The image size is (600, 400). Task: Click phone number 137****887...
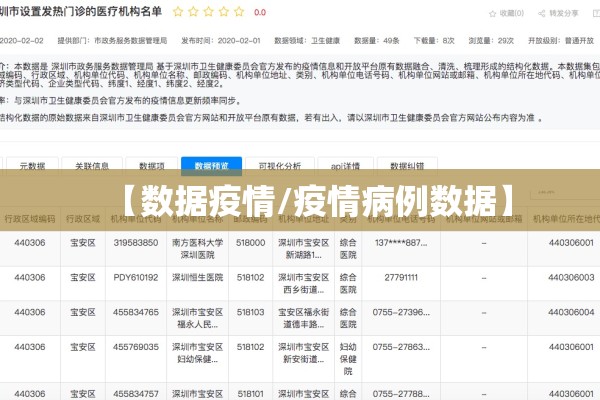pyautogui.click(x=401, y=243)
